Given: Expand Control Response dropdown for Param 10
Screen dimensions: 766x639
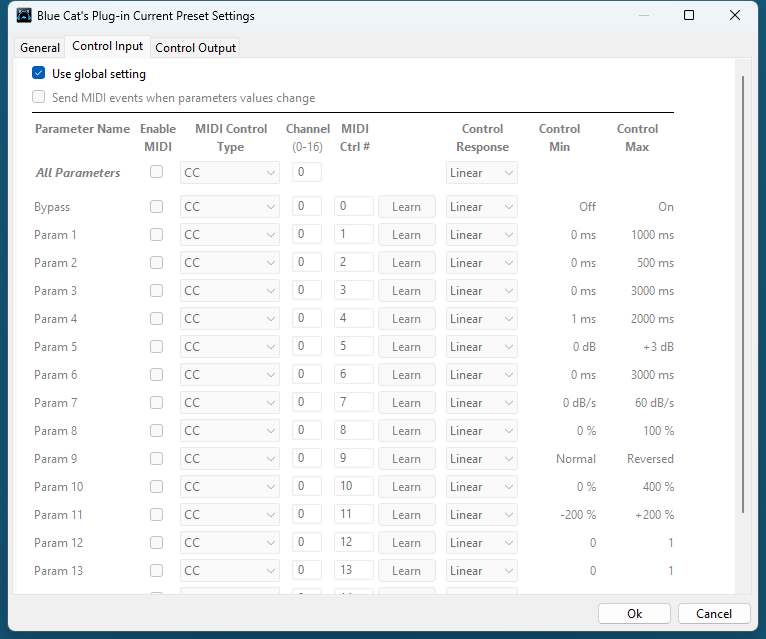Looking at the screenshot, I should [481, 487].
